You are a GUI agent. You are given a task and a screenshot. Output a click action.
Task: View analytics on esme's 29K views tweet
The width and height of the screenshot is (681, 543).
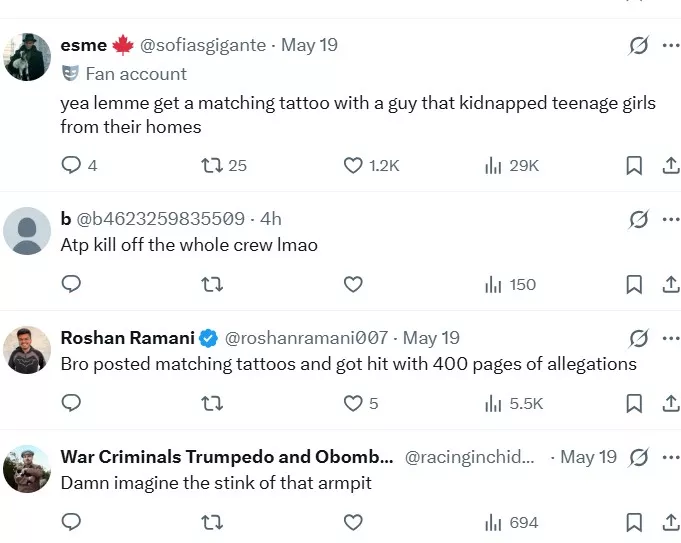(x=512, y=166)
